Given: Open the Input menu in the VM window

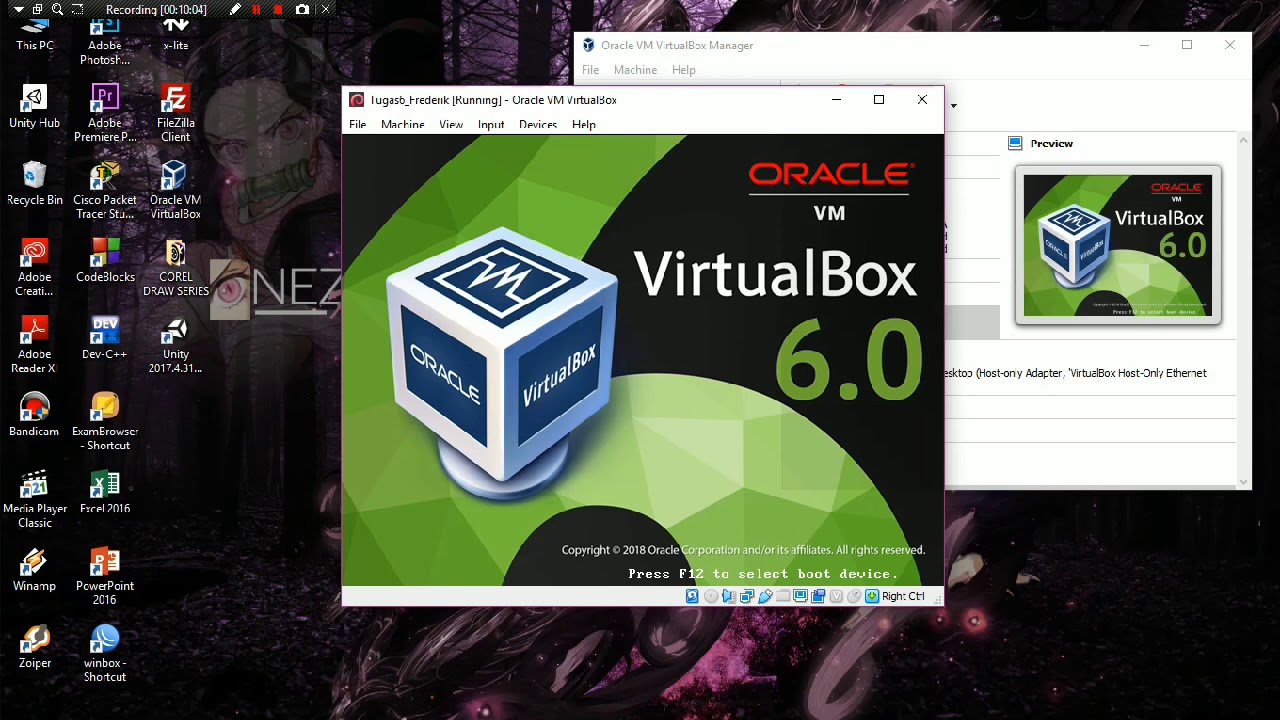Looking at the screenshot, I should point(491,125).
